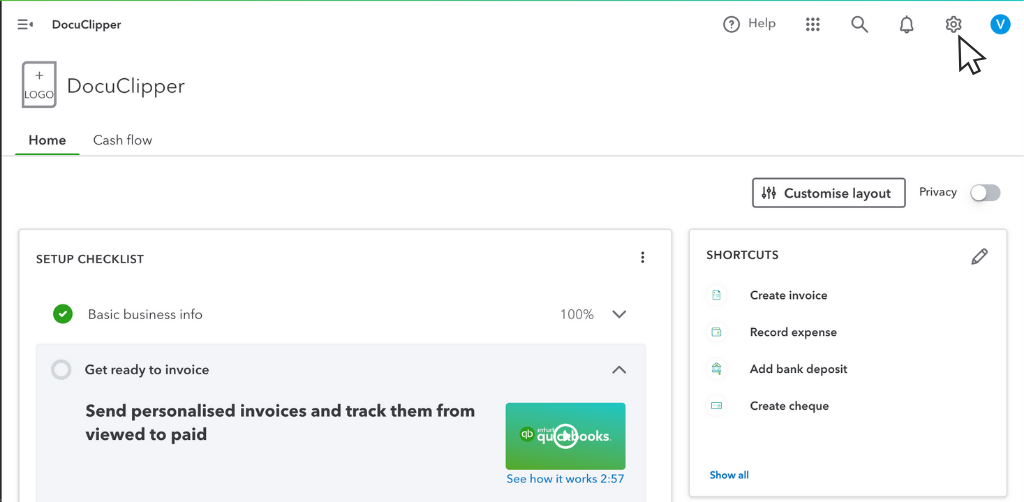The image size is (1024, 502).
Task: Click the Help label in header
Action: [761, 24]
